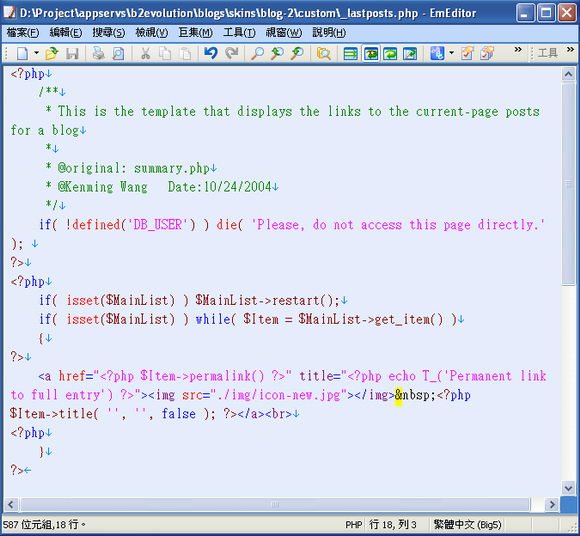
Task: Open the New file dropdown arrow
Action: coord(36,53)
